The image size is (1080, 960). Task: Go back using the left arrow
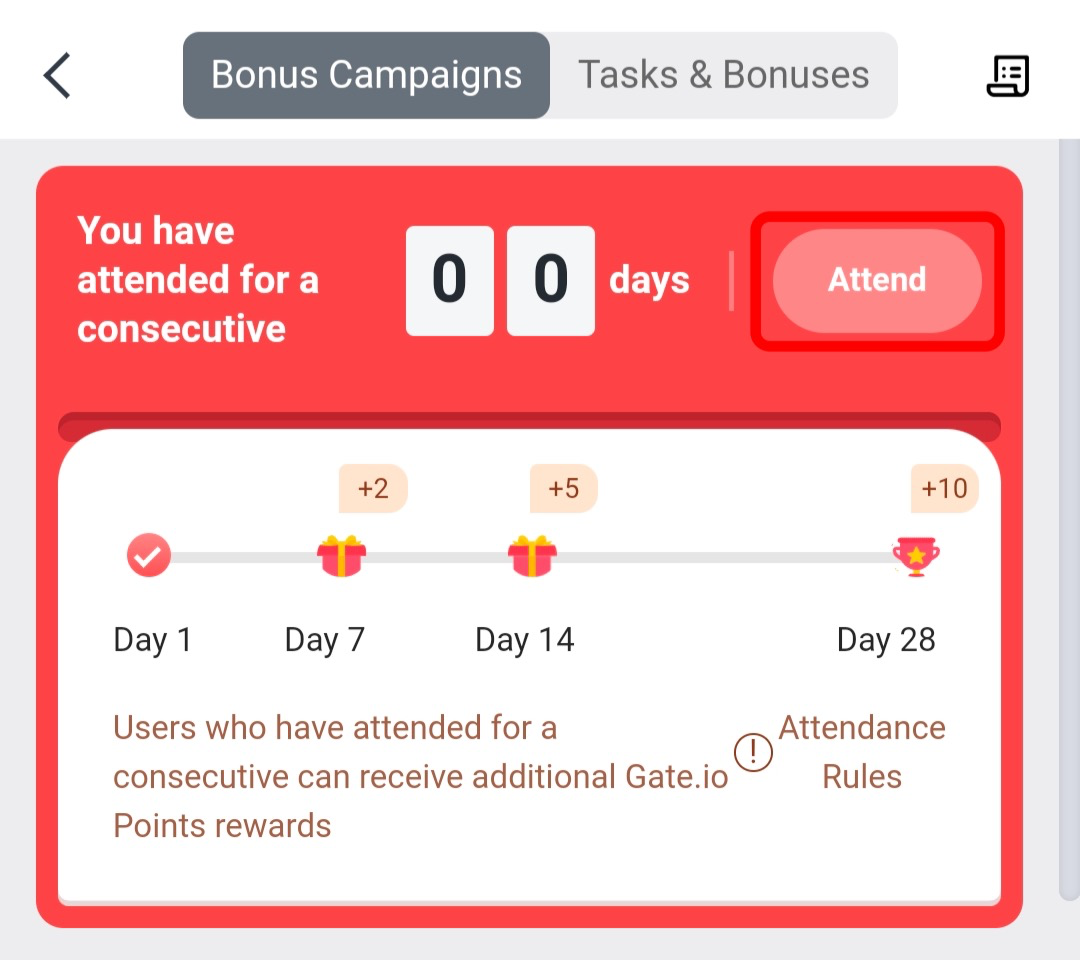57,76
